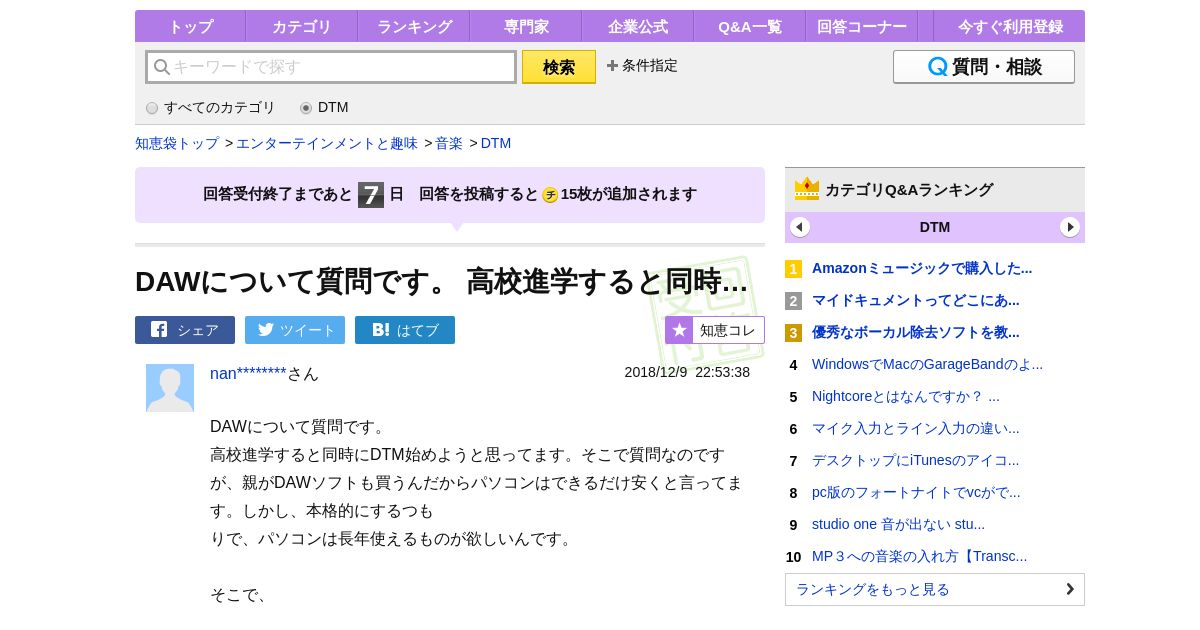
Task: Open ranking 10 MP3への音楽の入れ方 link
Action: [919, 556]
